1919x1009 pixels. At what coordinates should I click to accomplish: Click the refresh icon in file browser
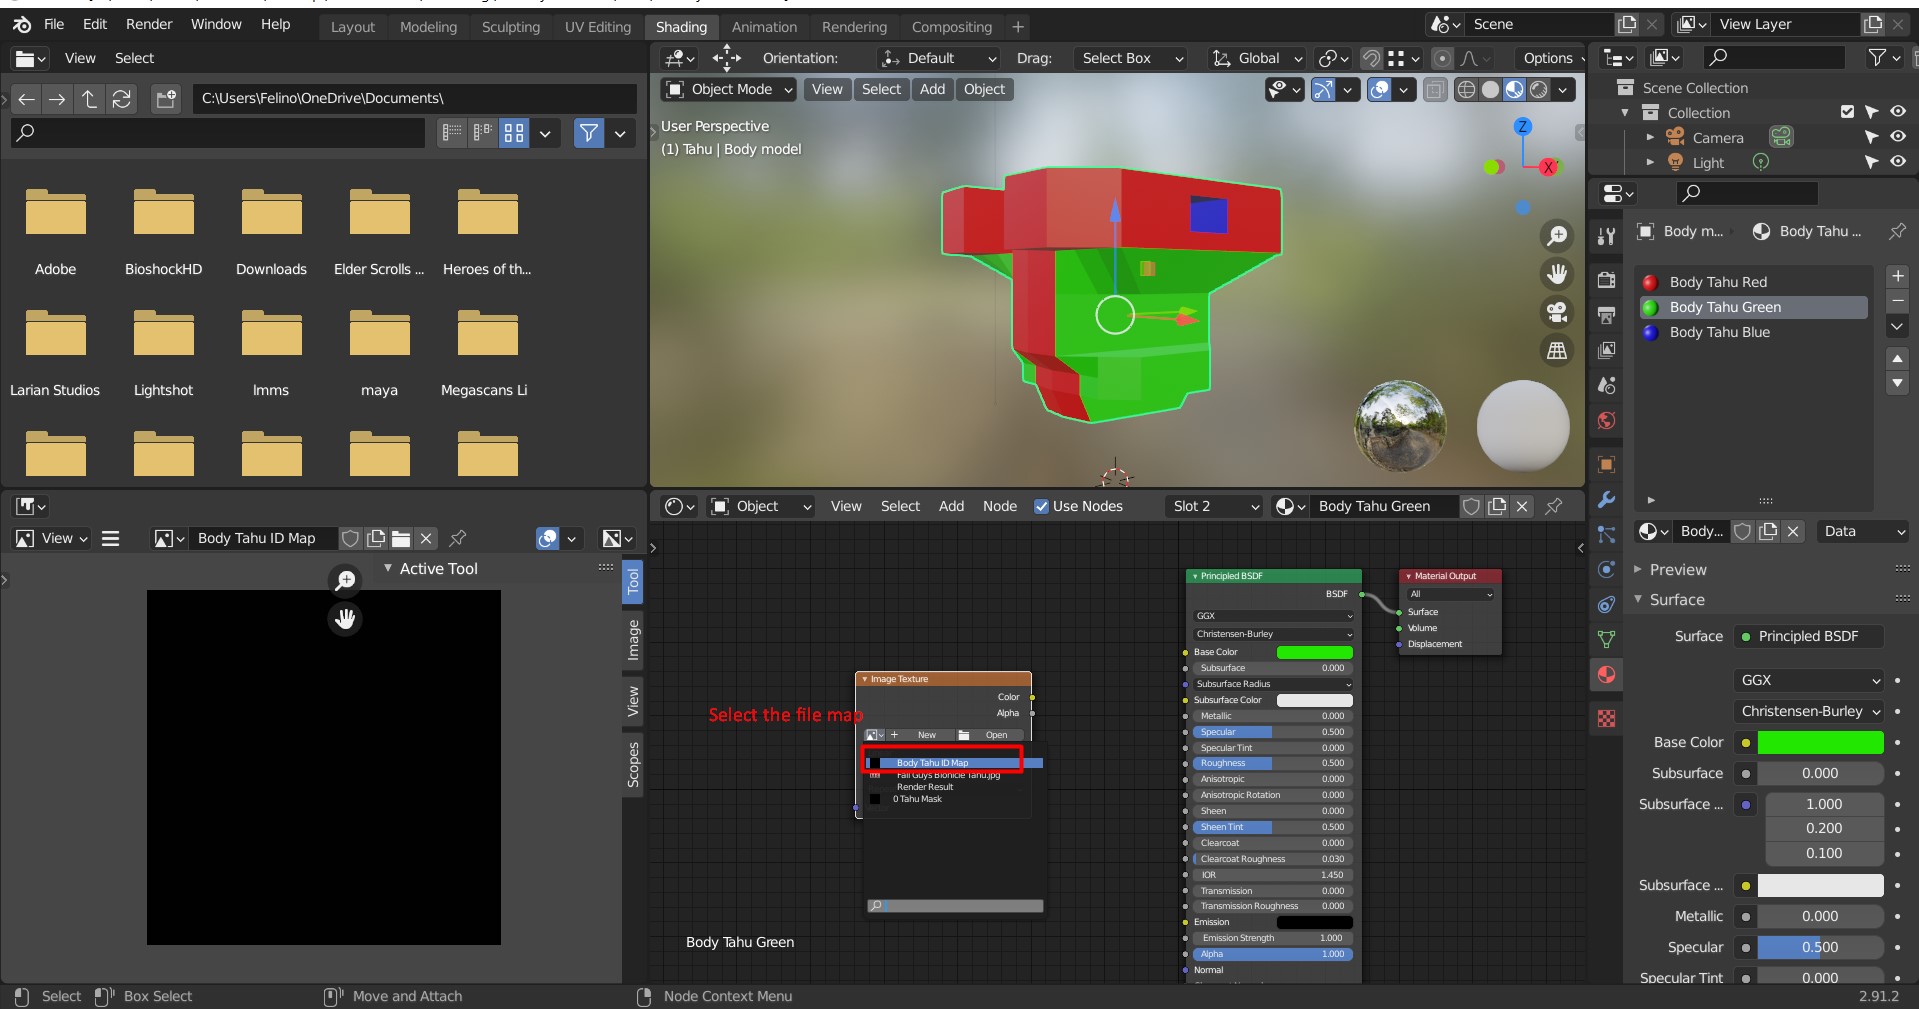[122, 99]
